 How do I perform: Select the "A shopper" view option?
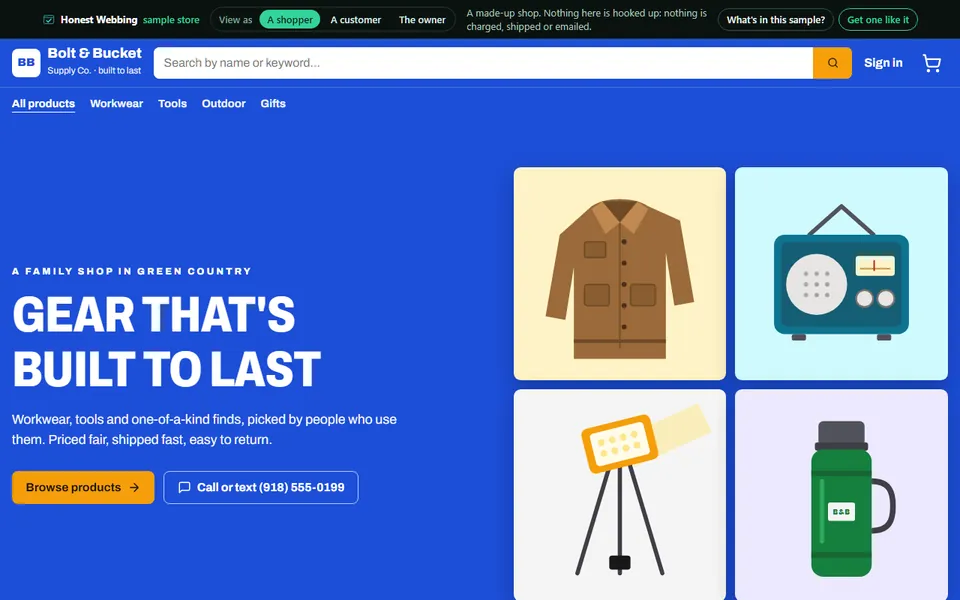point(290,20)
